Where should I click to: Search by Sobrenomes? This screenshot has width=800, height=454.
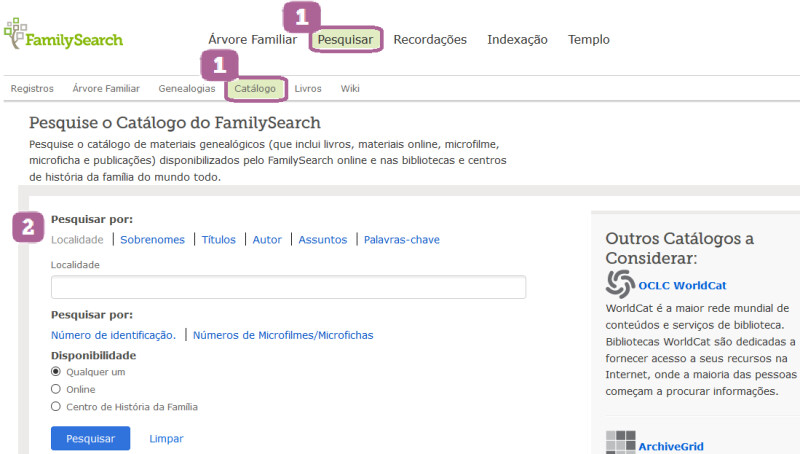coord(153,240)
